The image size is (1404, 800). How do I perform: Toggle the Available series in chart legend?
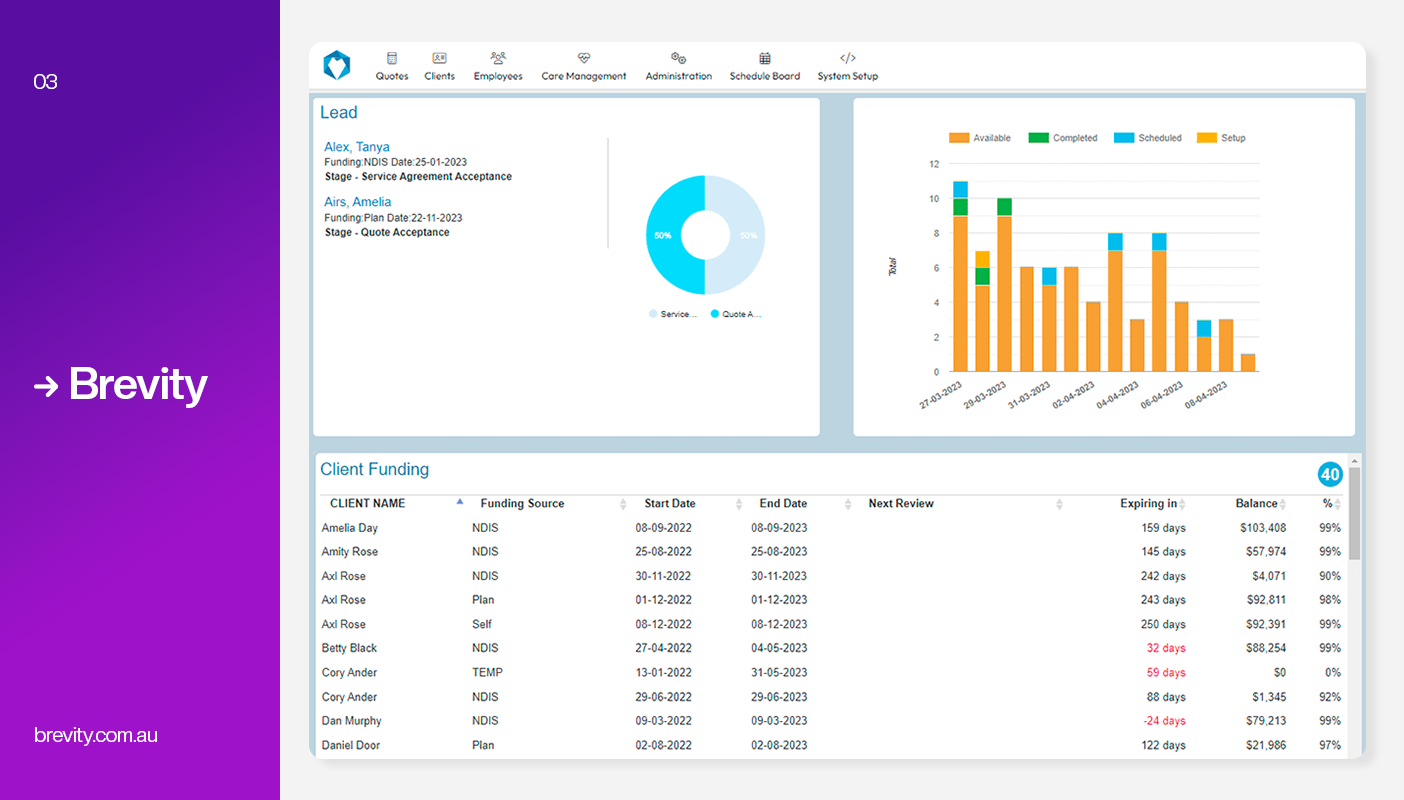point(980,138)
